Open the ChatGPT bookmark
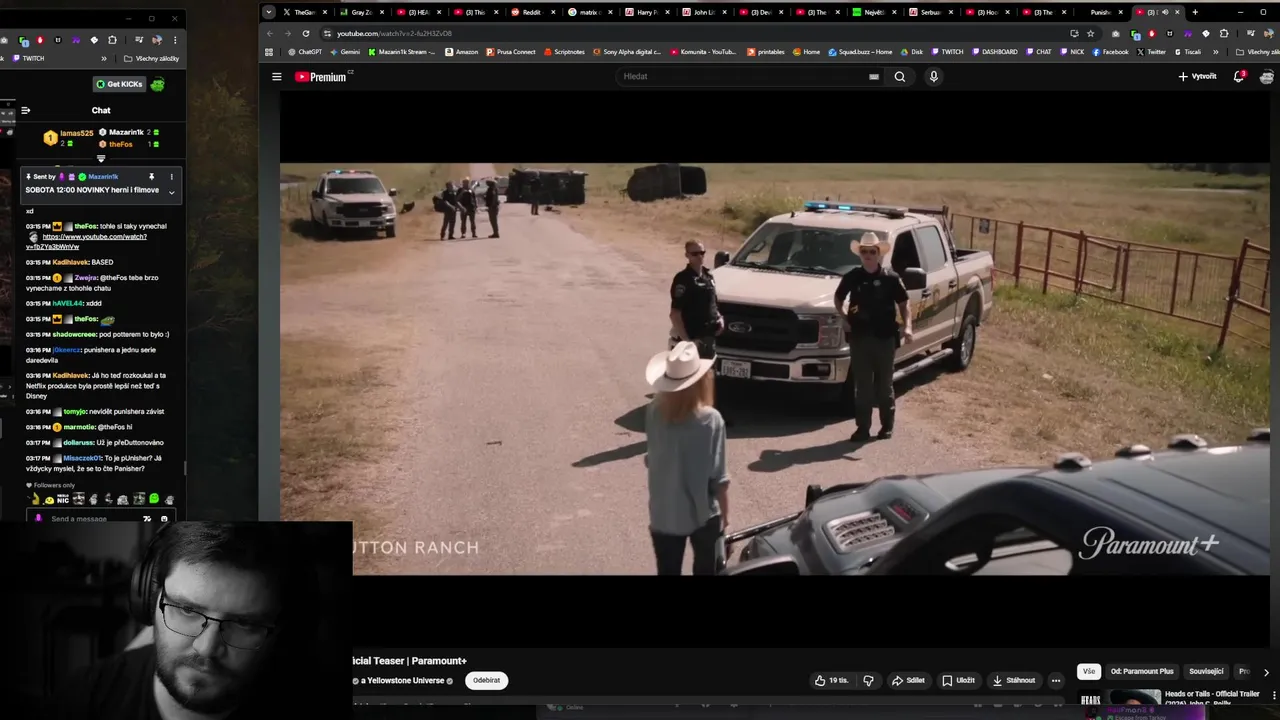This screenshot has width=1280, height=720. coord(305,52)
